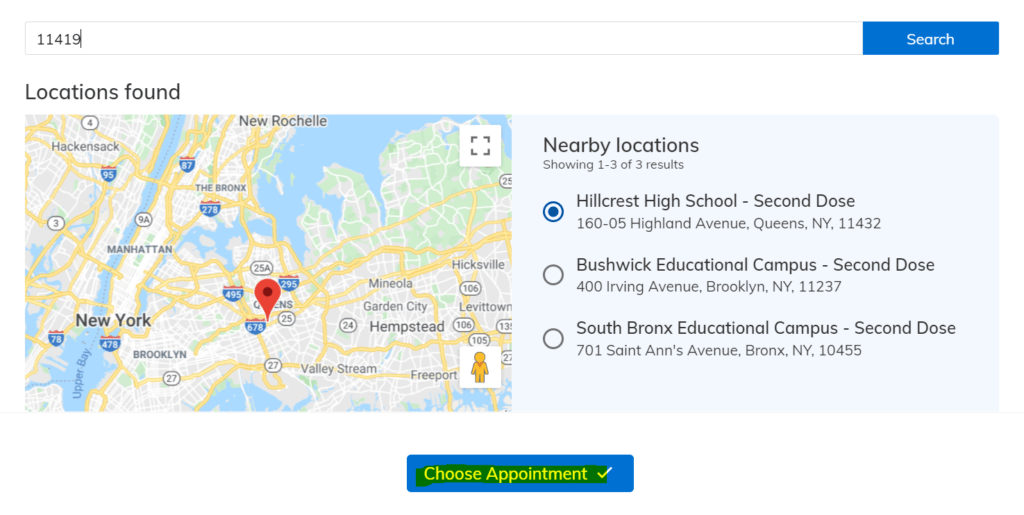
Task: Click the red location pin on map
Action: click(x=267, y=299)
